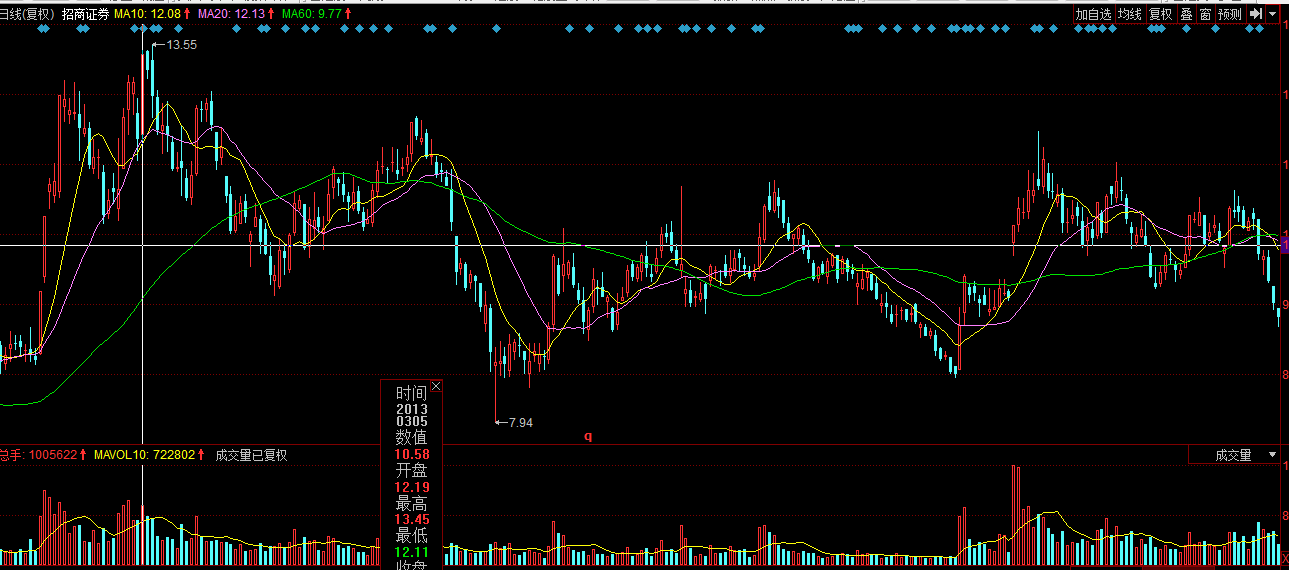Click the 窗 multi-window icon
Screen dimensions: 1289x570
coord(1205,14)
